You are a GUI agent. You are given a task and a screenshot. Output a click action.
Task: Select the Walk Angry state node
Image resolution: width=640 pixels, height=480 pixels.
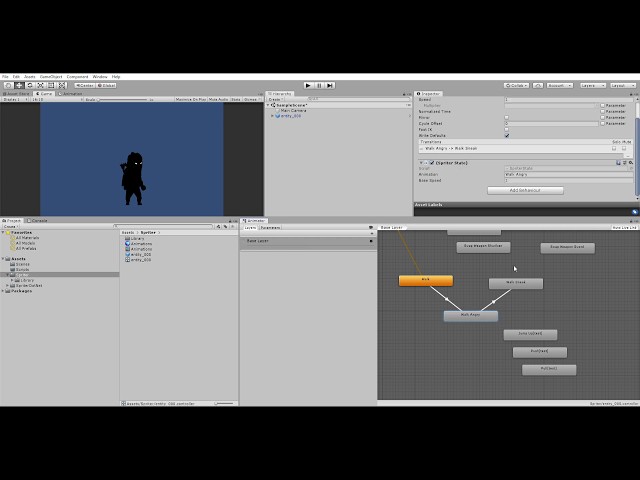click(471, 316)
